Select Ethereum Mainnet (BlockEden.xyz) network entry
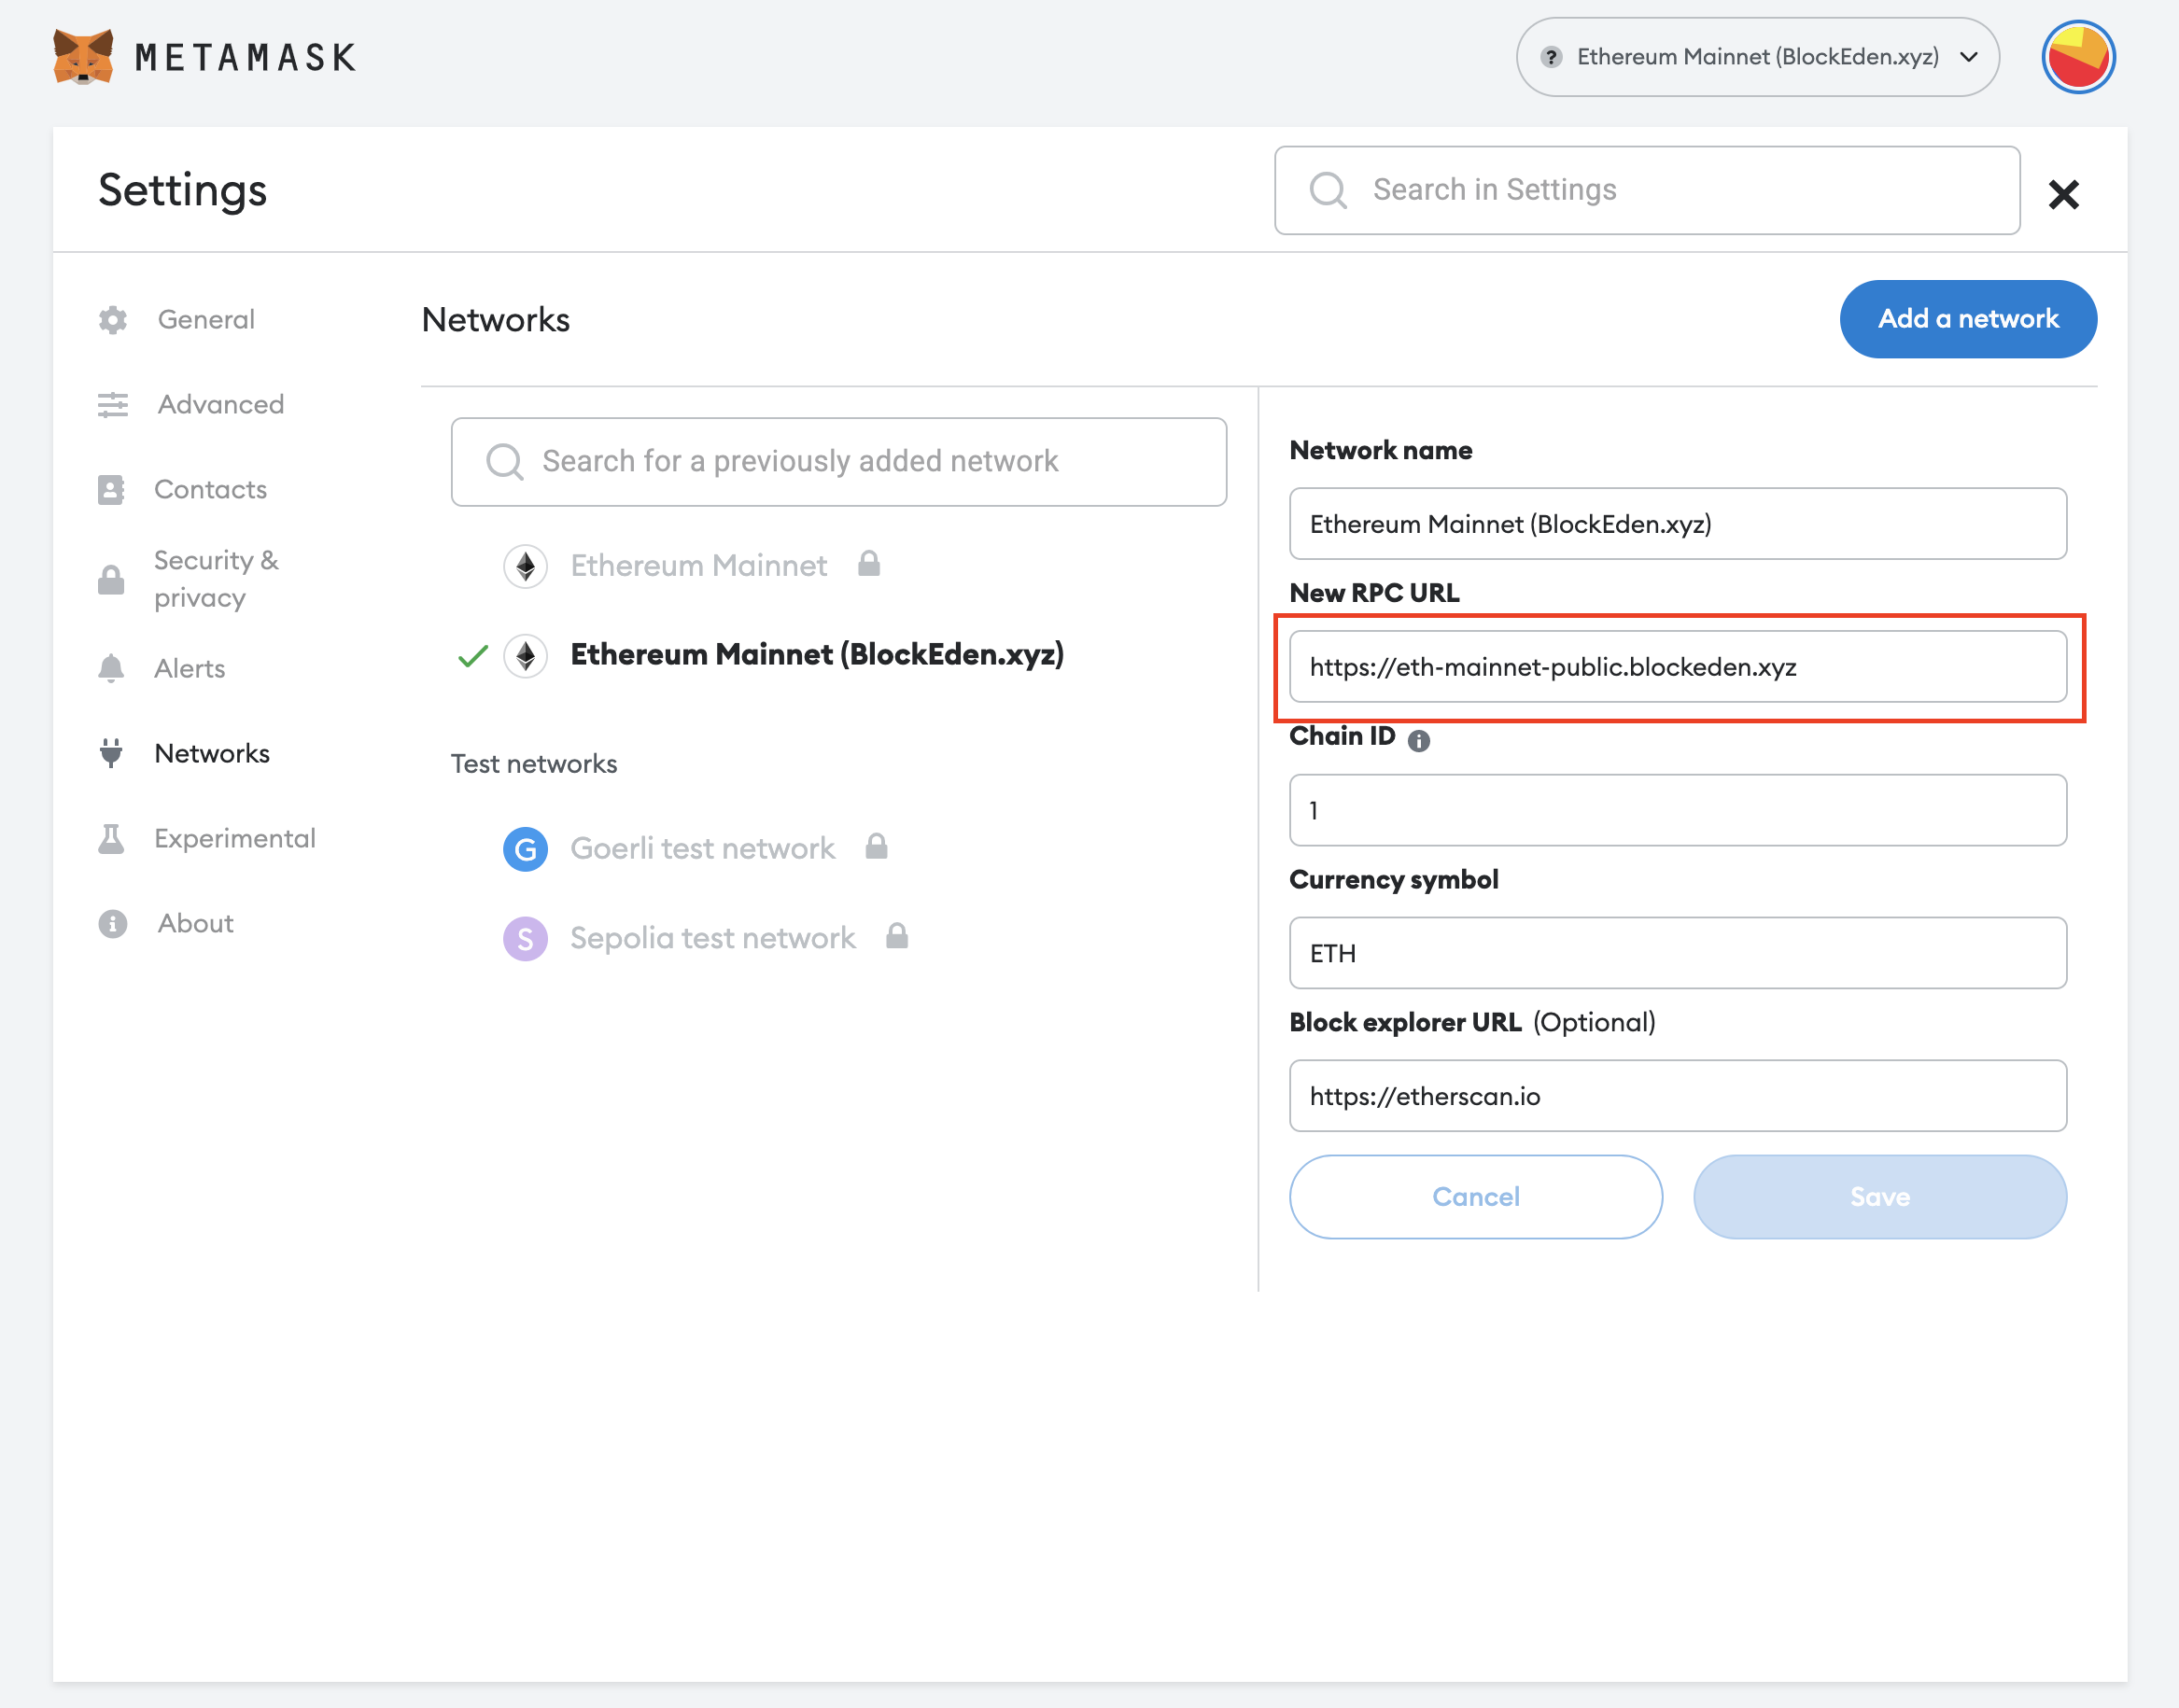The image size is (2179, 1708). [816, 655]
